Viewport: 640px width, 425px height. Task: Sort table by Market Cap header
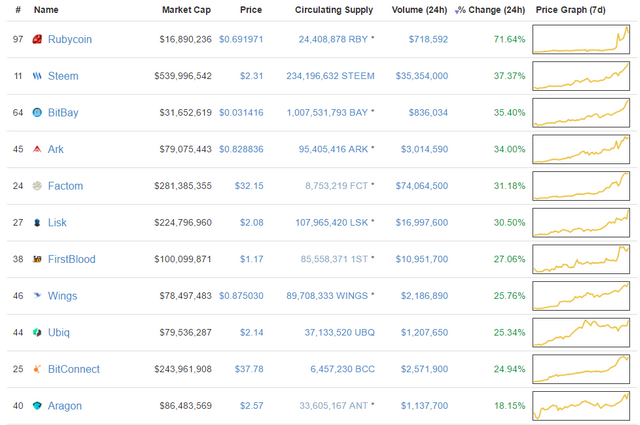point(187,10)
